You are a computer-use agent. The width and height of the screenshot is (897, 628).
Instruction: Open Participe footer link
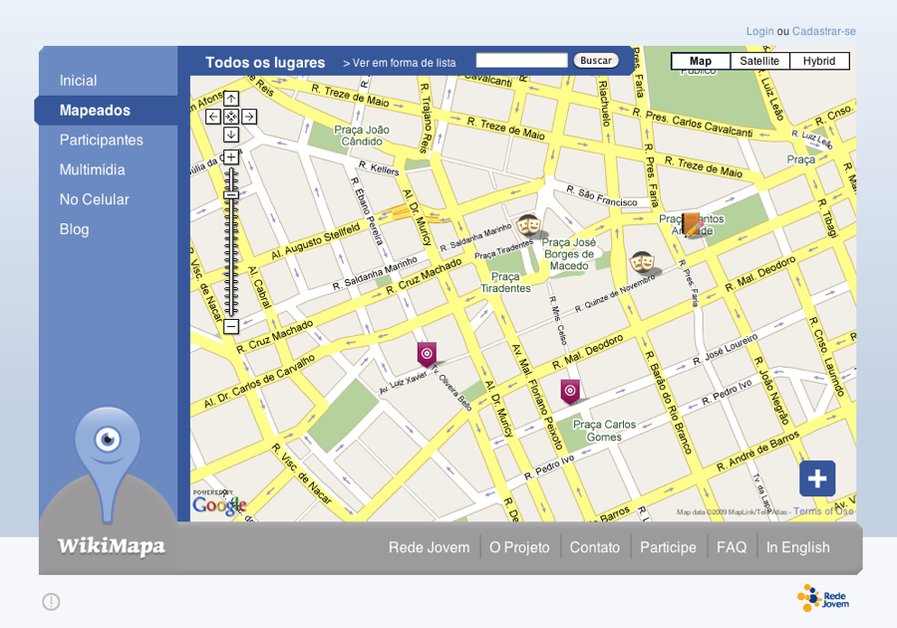click(668, 547)
